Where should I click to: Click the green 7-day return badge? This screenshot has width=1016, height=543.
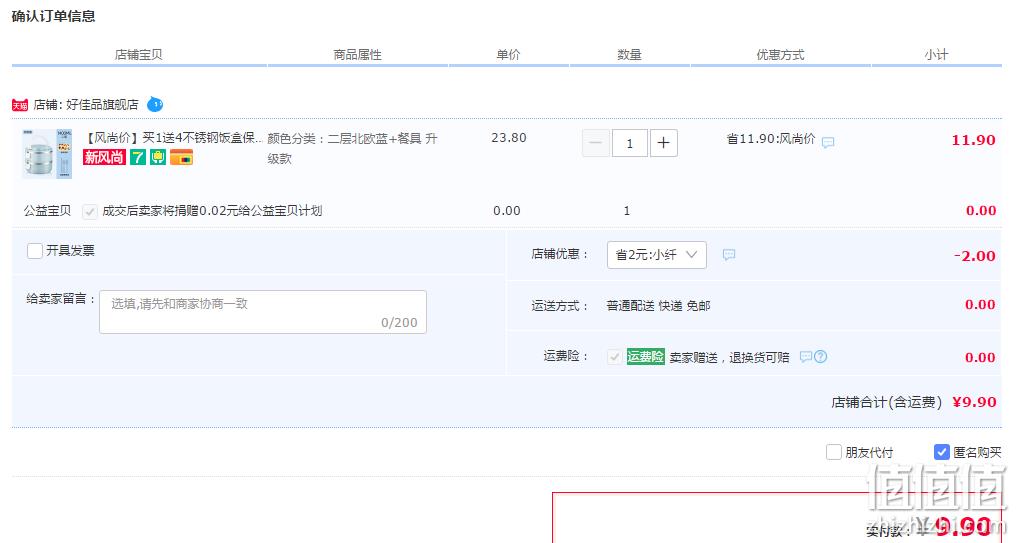(x=137, y=157)
